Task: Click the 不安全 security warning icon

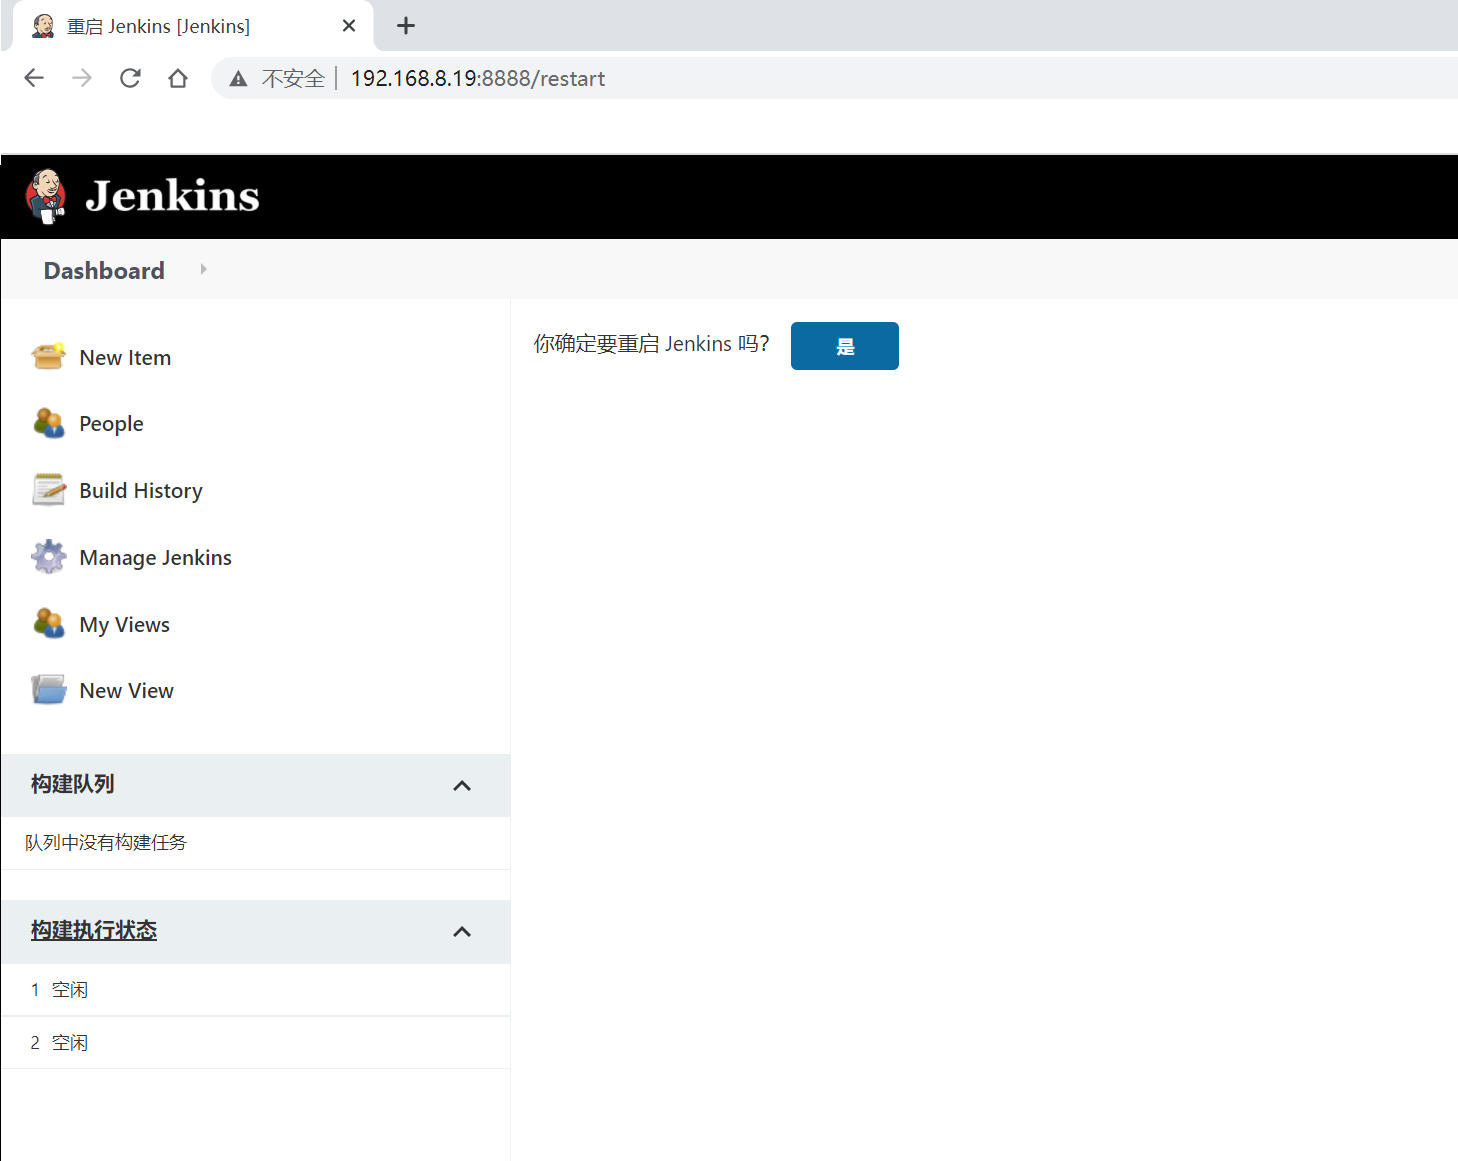Action: 238,79
